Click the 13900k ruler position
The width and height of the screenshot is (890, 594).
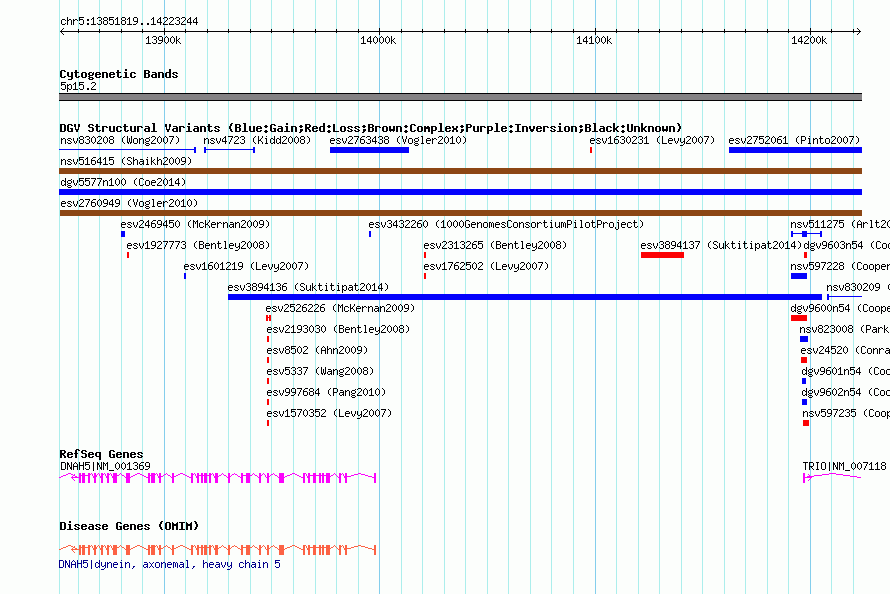coord(163,40)
